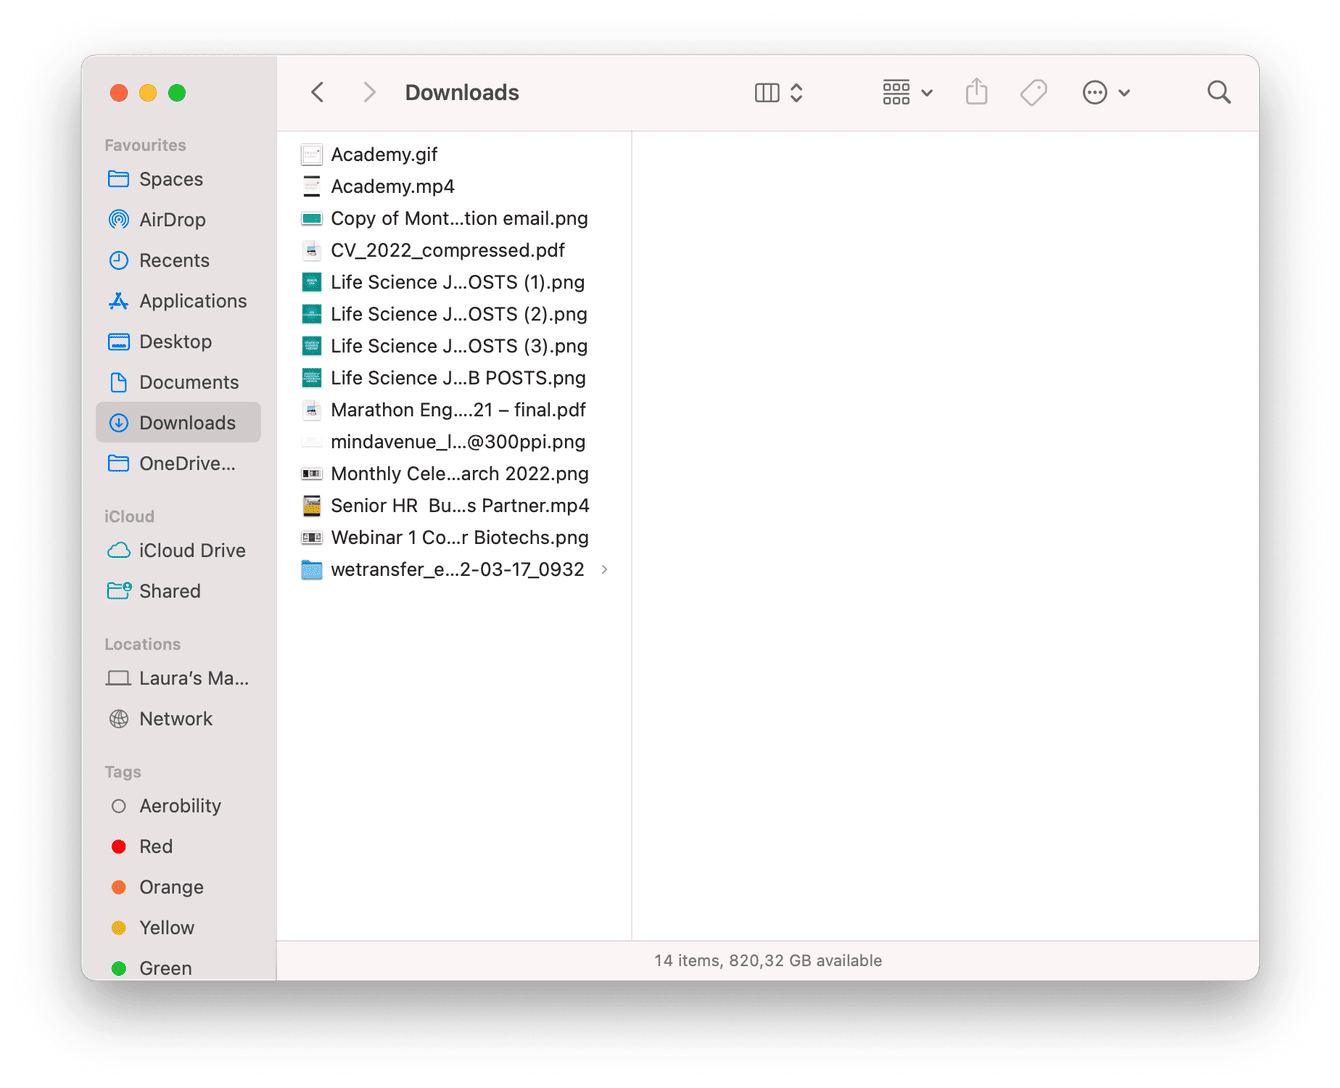Image resolution: width=1340 pixels, height=1088 pixels.
Task: Open the view sort chevron beside Downloads title
Action: 797,92
